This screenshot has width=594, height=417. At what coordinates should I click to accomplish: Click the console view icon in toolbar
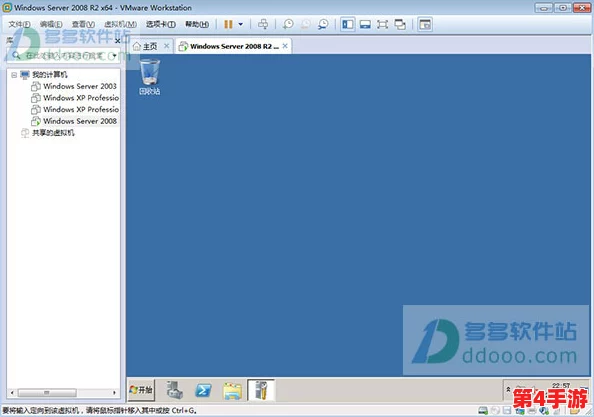(x=425, y=25)
